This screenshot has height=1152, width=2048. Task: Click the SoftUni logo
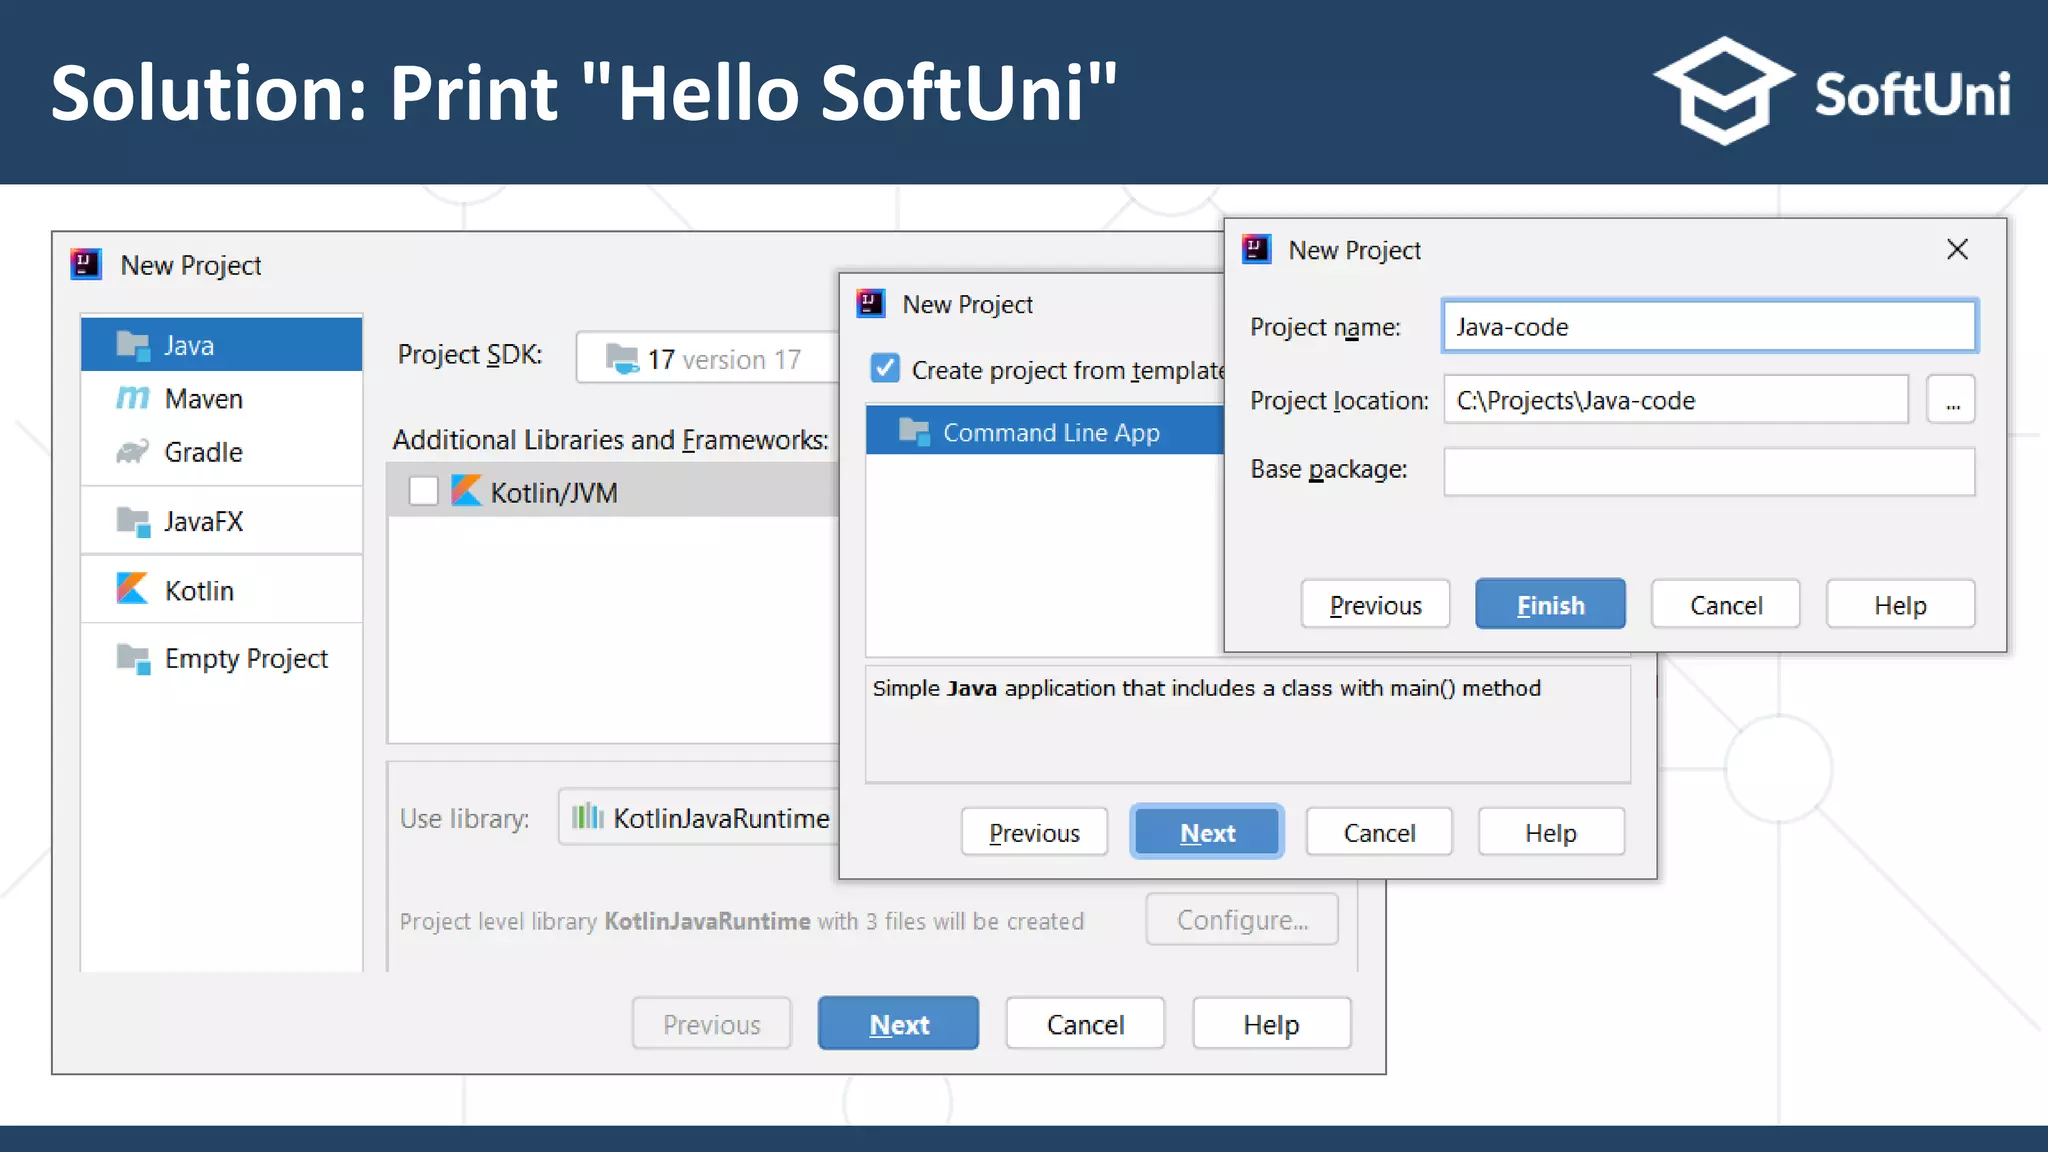point(1832,92)
